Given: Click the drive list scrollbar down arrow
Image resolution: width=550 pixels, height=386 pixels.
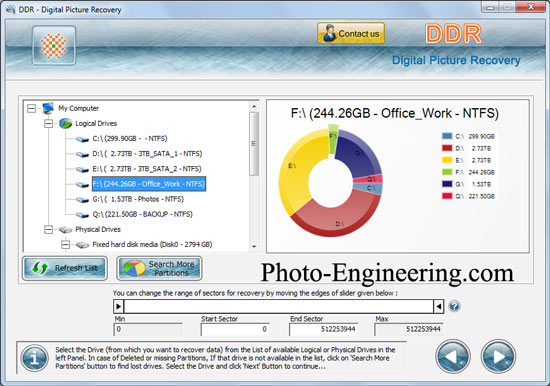Looking at the screenshot, I should coord(254,247).
